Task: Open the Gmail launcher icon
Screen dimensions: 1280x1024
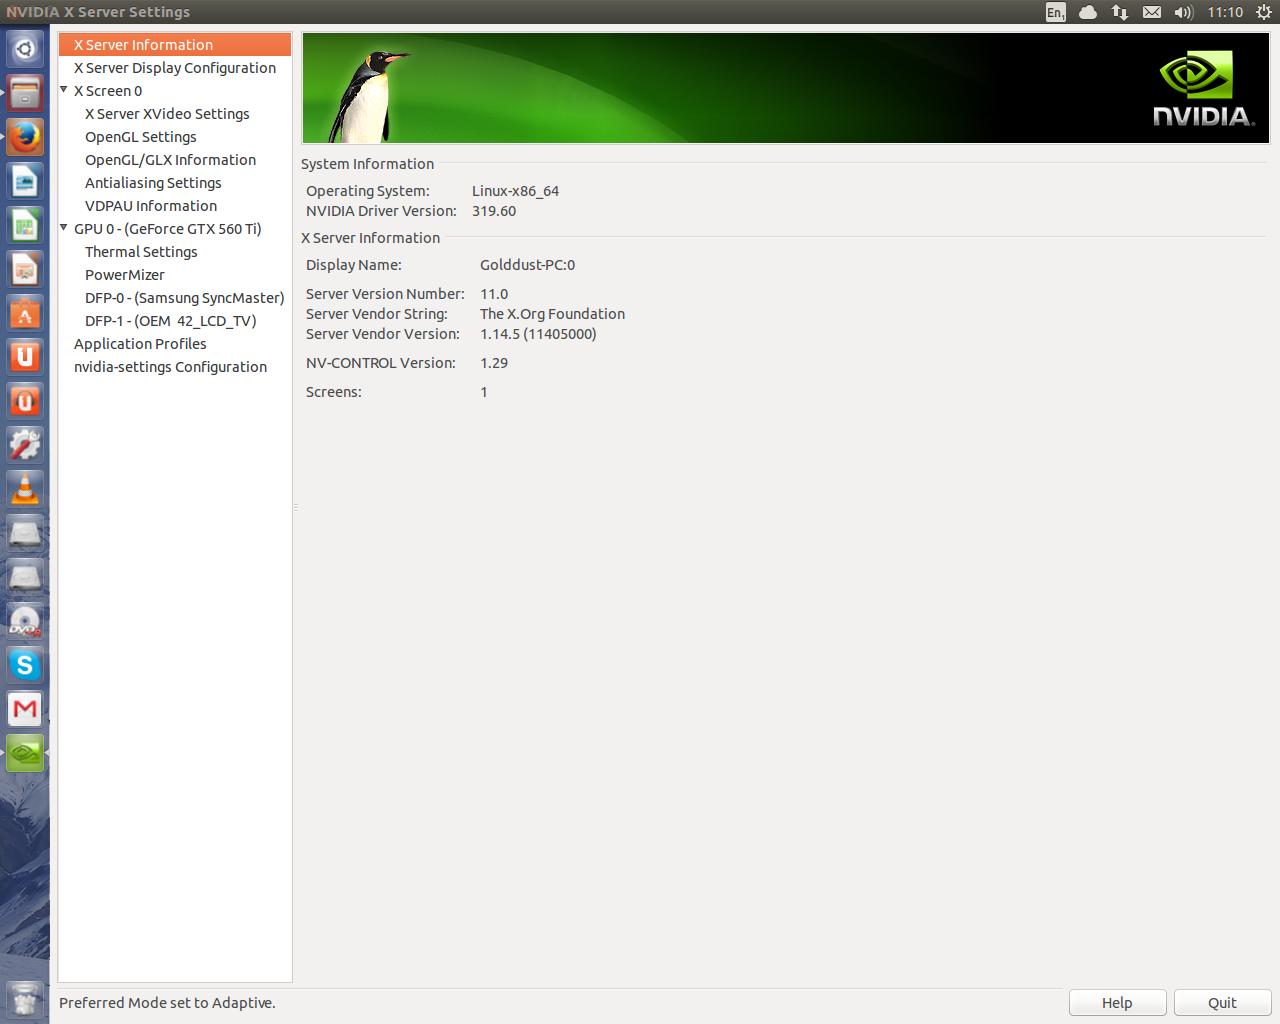Action: point(25,710)
